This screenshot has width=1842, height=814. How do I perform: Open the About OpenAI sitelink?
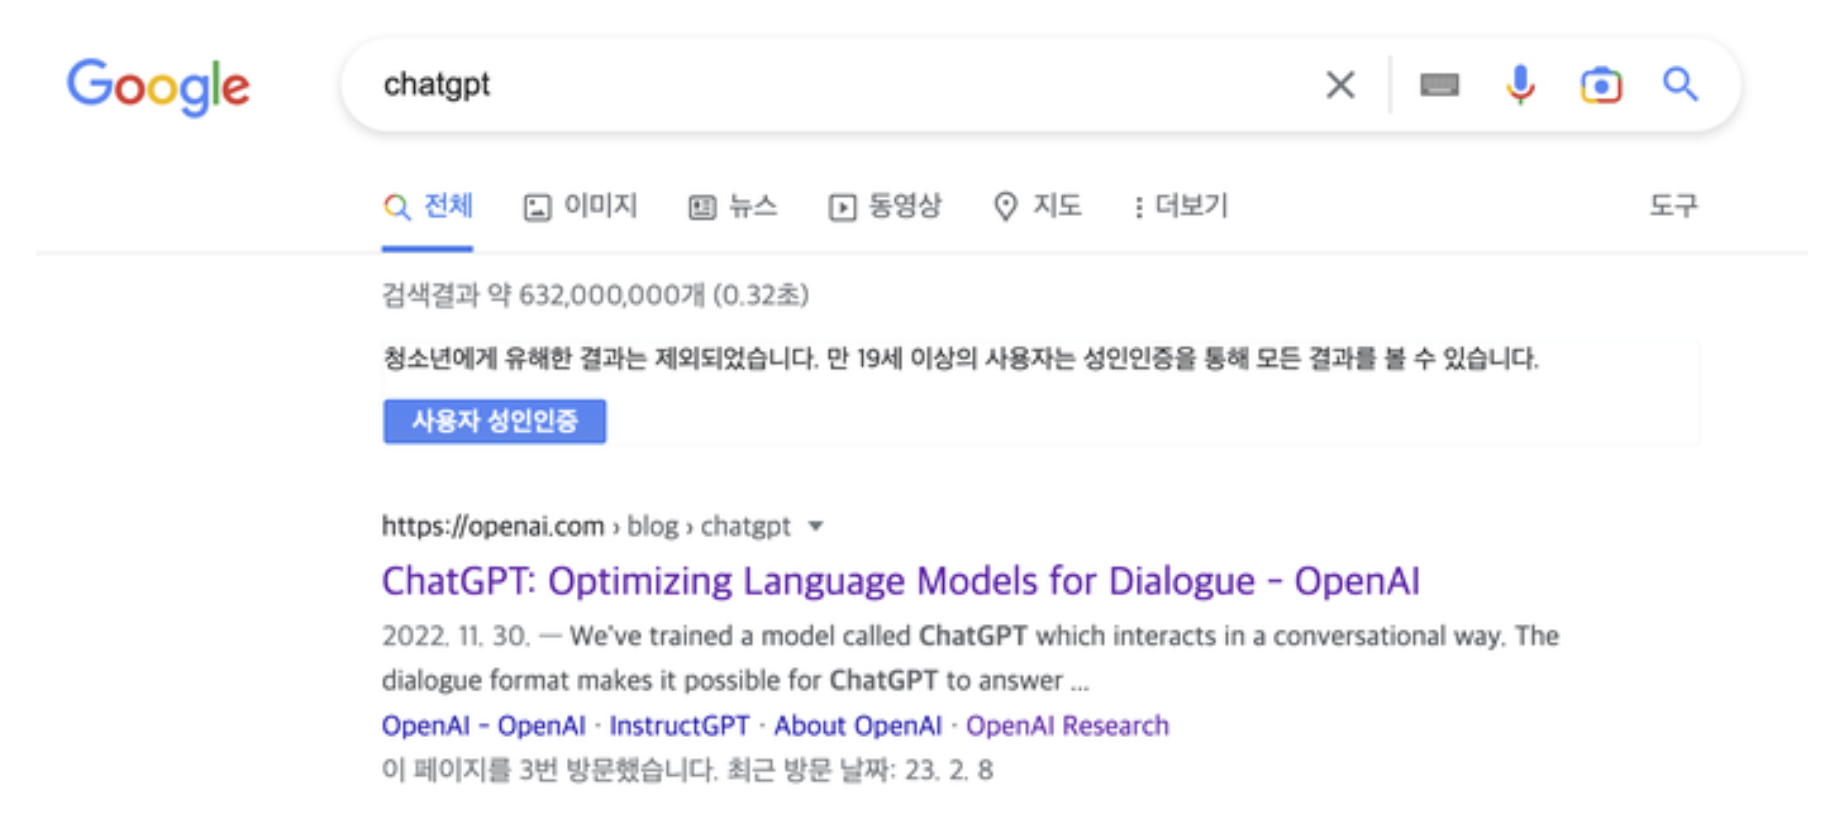coord(858,725)
